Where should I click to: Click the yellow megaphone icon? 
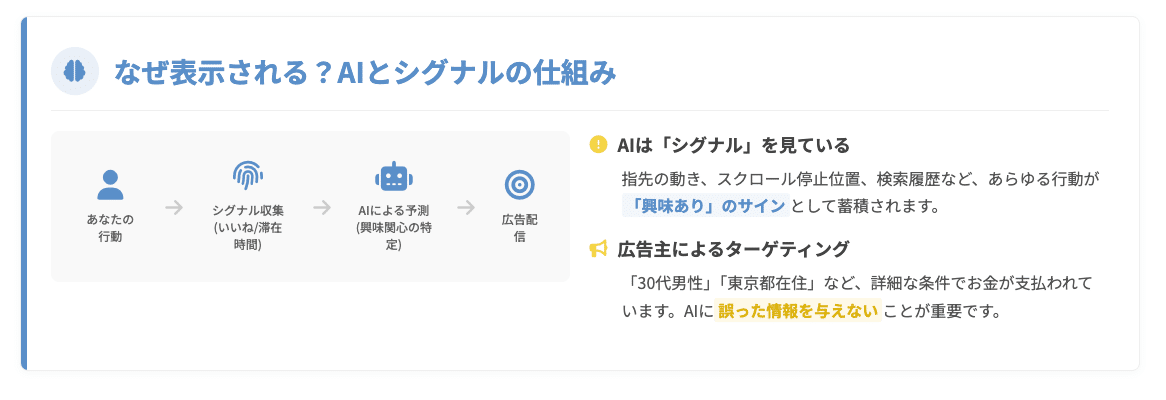(598, 249)
